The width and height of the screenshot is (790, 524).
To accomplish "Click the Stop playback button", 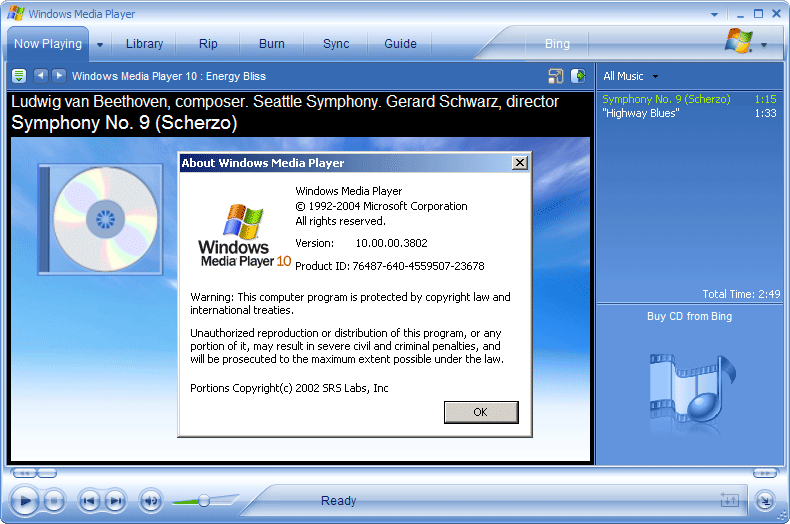I will click(54, 501).
